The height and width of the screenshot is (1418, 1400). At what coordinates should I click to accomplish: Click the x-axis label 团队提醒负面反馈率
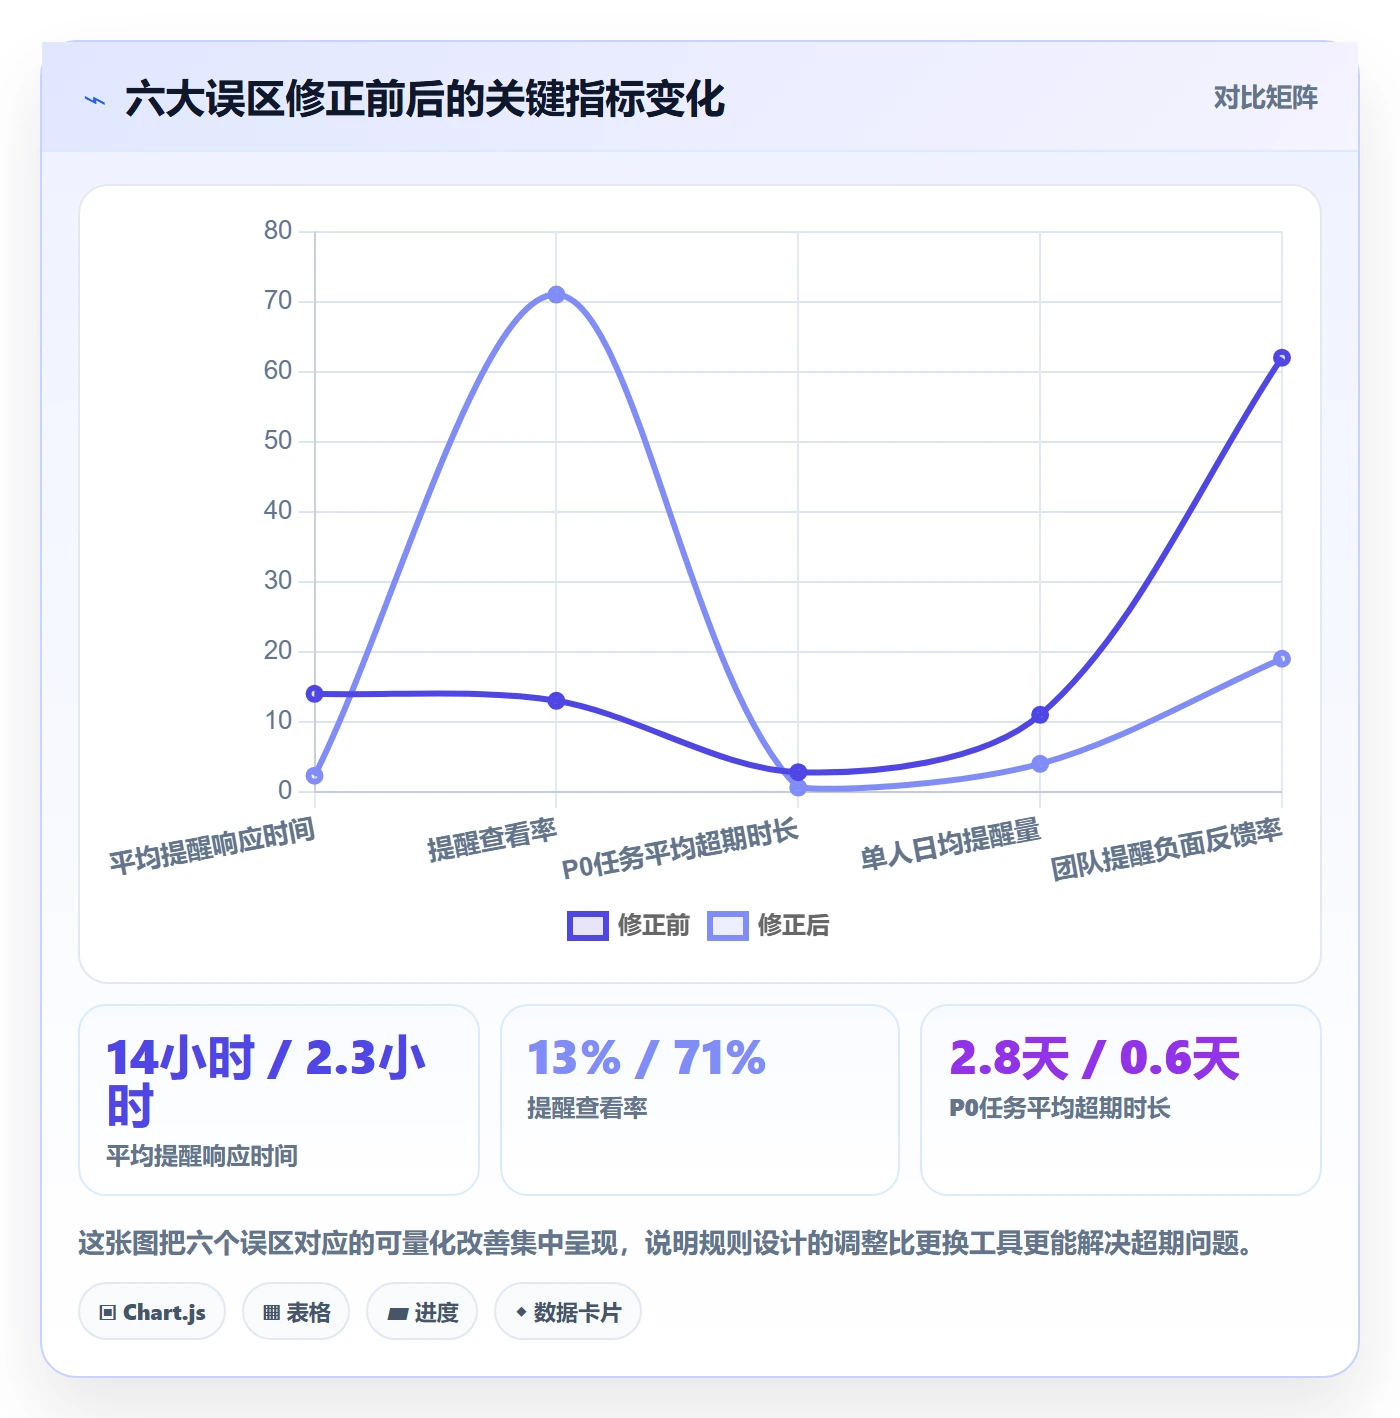point(1166,849)
